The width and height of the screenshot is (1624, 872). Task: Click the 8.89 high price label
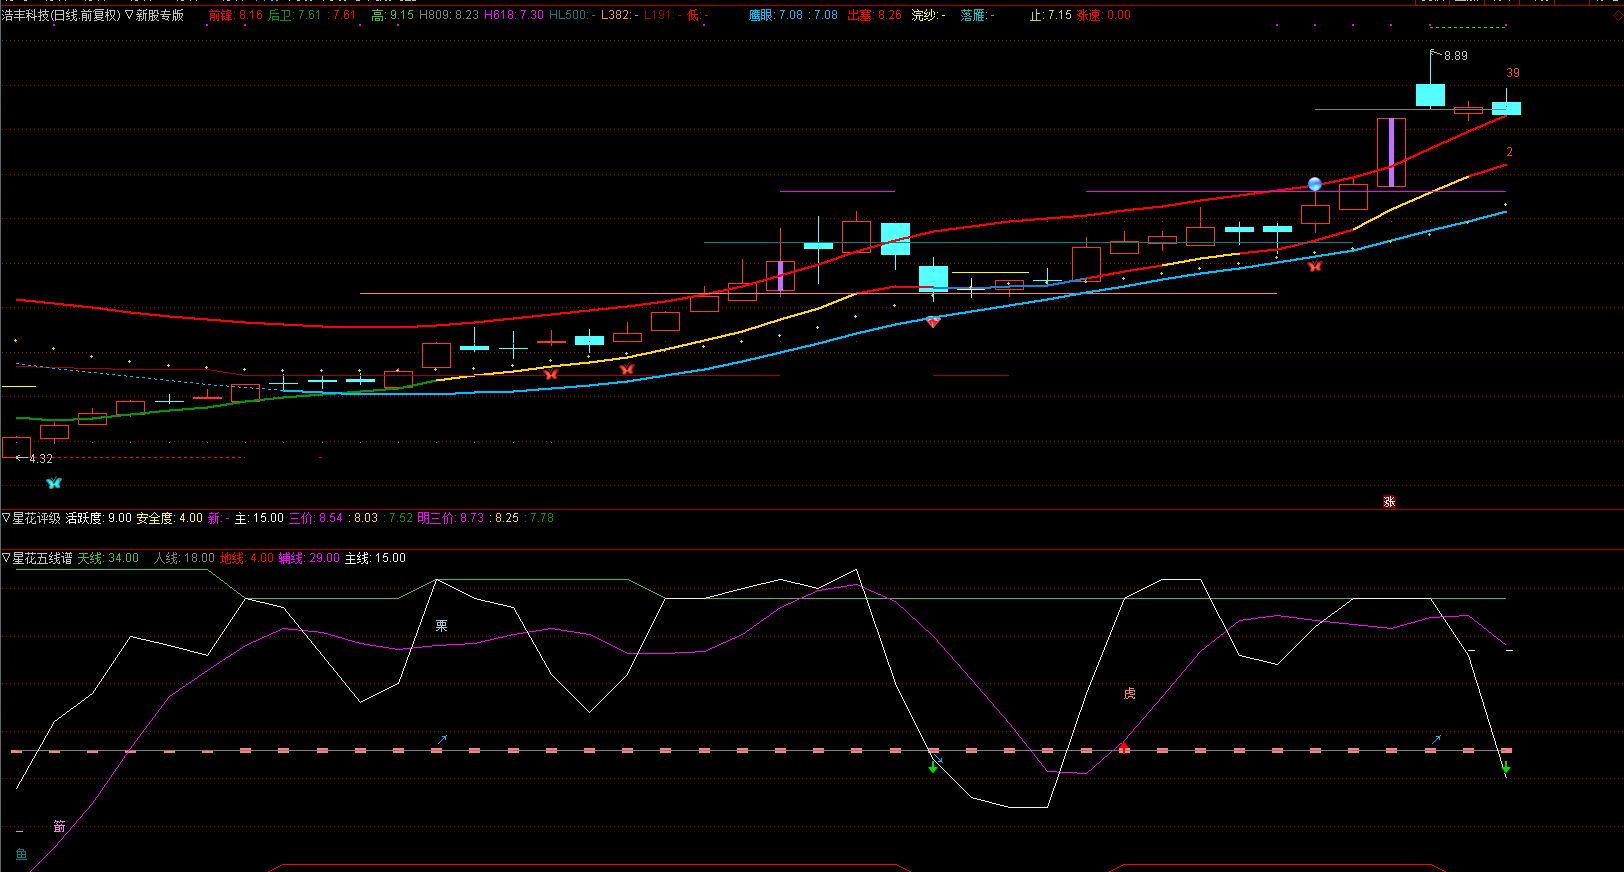[1456, 56]
